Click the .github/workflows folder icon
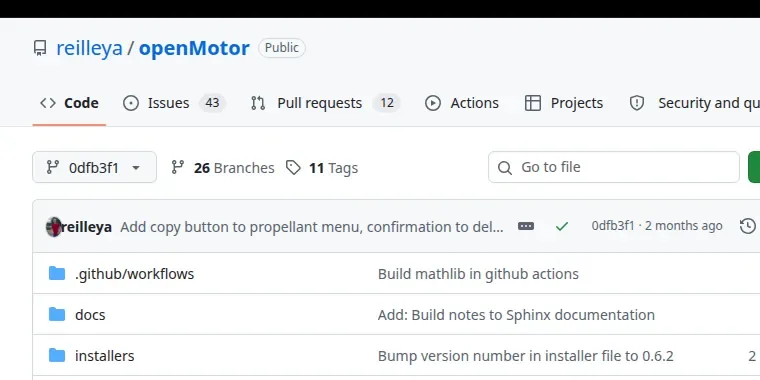The image size is (760, 380). 57,273
